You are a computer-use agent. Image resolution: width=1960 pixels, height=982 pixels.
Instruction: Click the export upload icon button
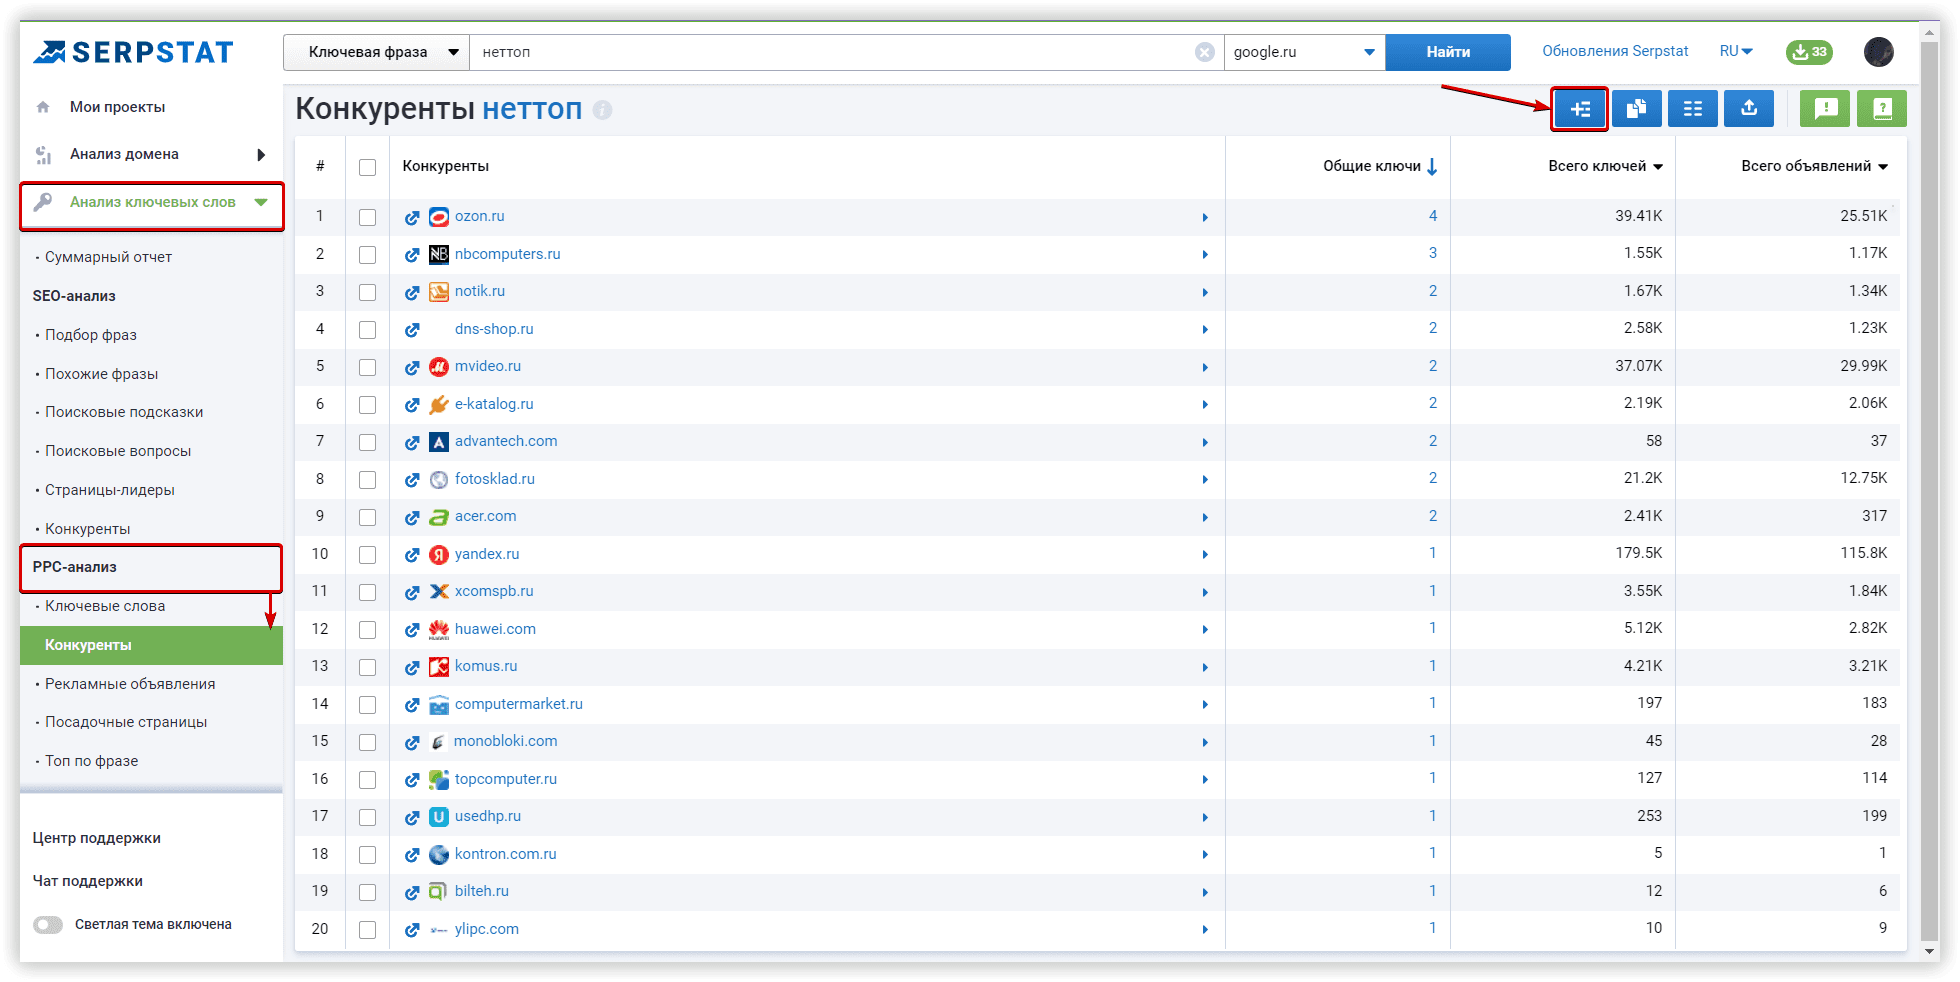pyautogui.click(x=1749, y=109)
